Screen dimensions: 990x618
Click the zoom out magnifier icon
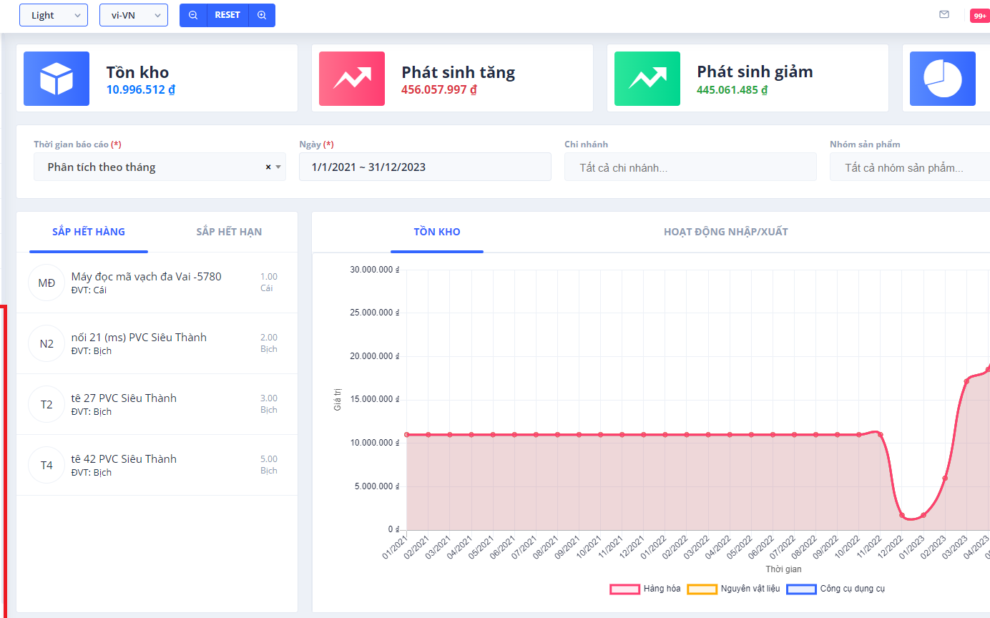[x=193, y=15]
